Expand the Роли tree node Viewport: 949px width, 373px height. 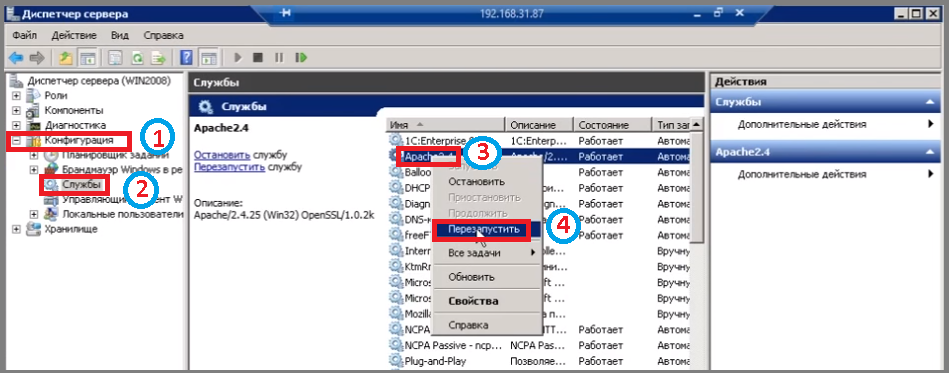point(16,96)
